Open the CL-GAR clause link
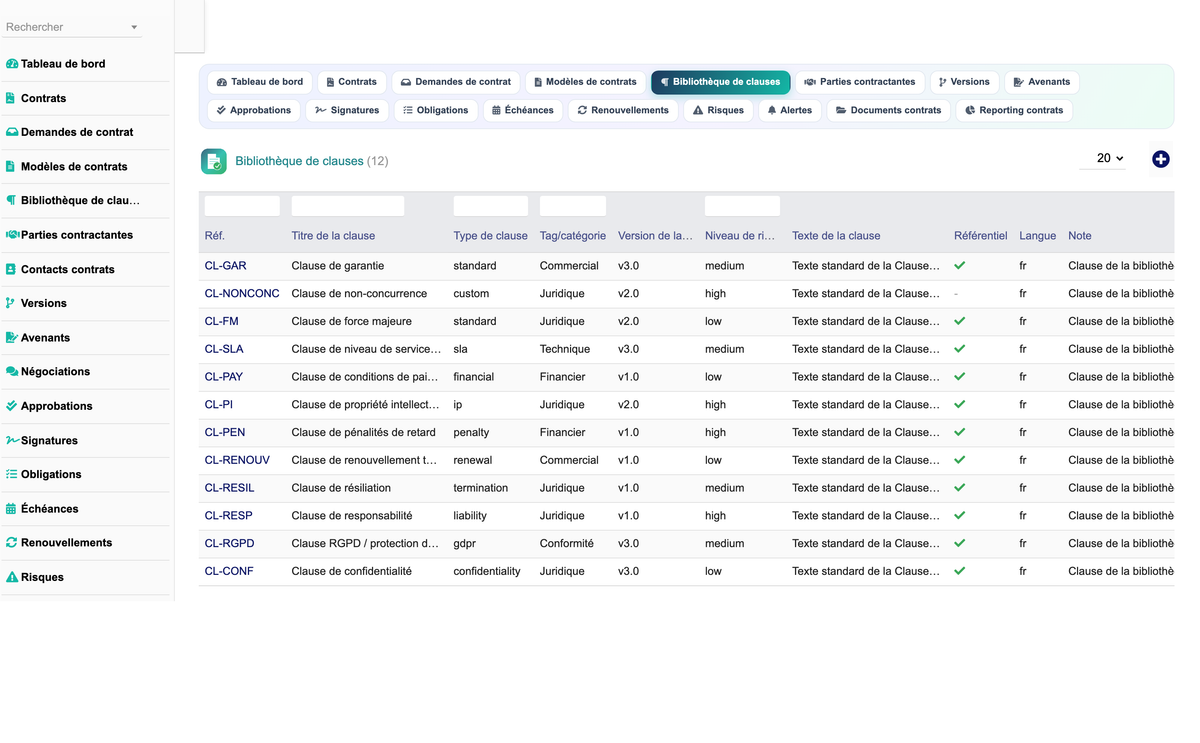Viewport: 1200px width, 743px height. (x=225, y=266)
